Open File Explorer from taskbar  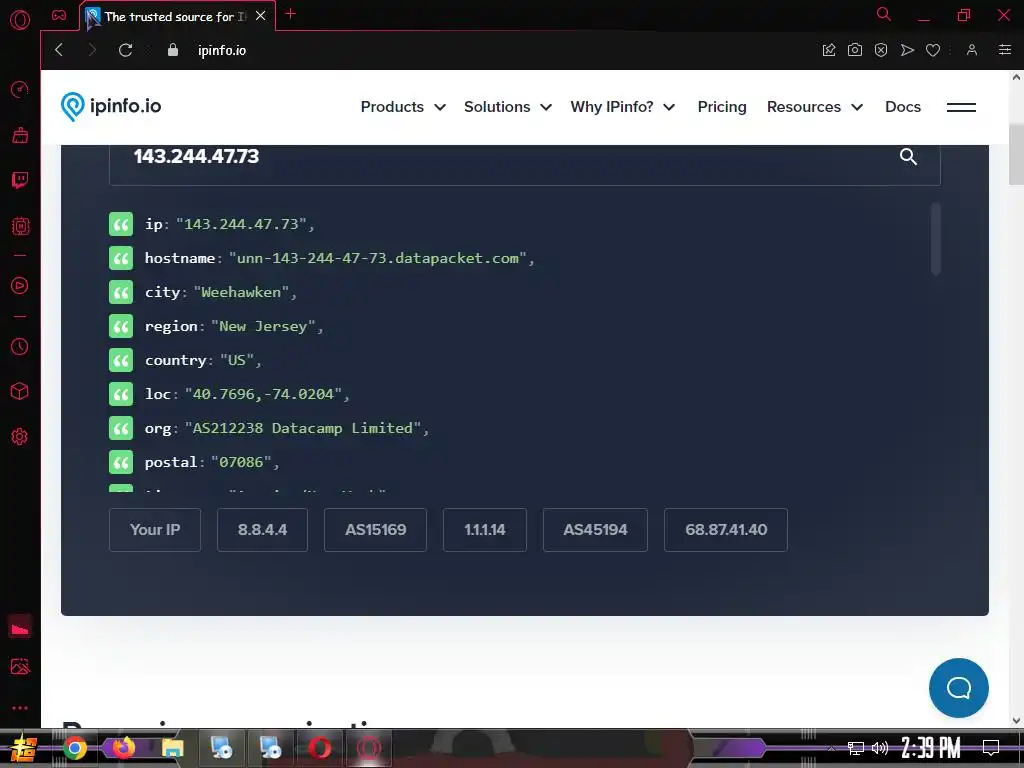(x=172, y=748)
